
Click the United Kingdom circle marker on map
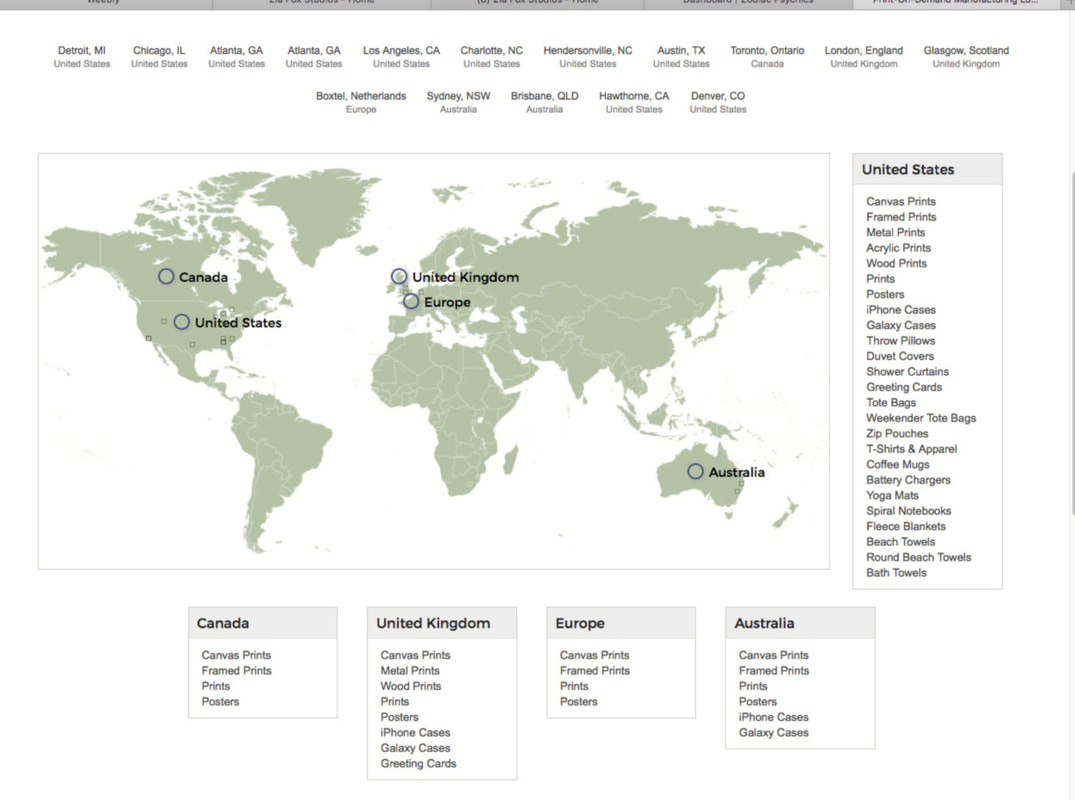(399, 276)
